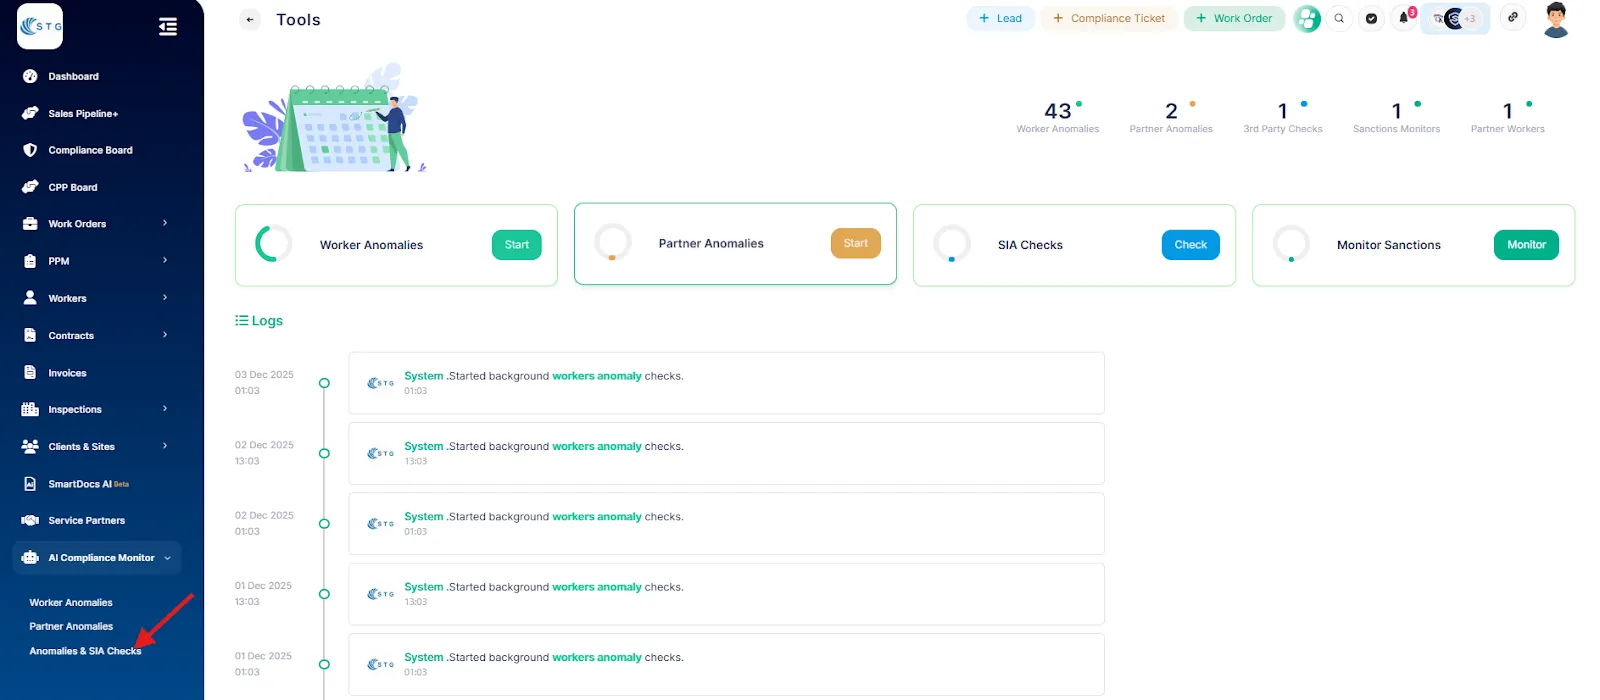Add a new Compliance Ticket
Screen dimensions: 1600x700
1109,19
